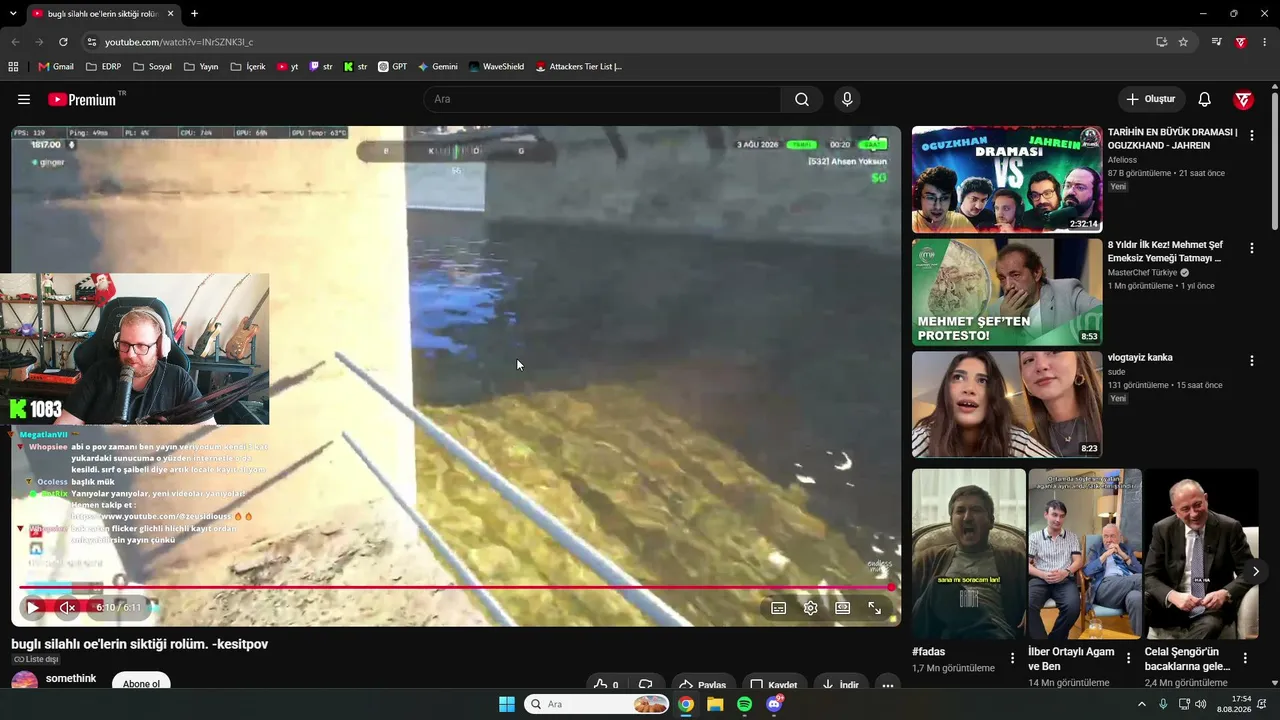
Task: Open the Gemini bookmark
Action: [438, 67]
